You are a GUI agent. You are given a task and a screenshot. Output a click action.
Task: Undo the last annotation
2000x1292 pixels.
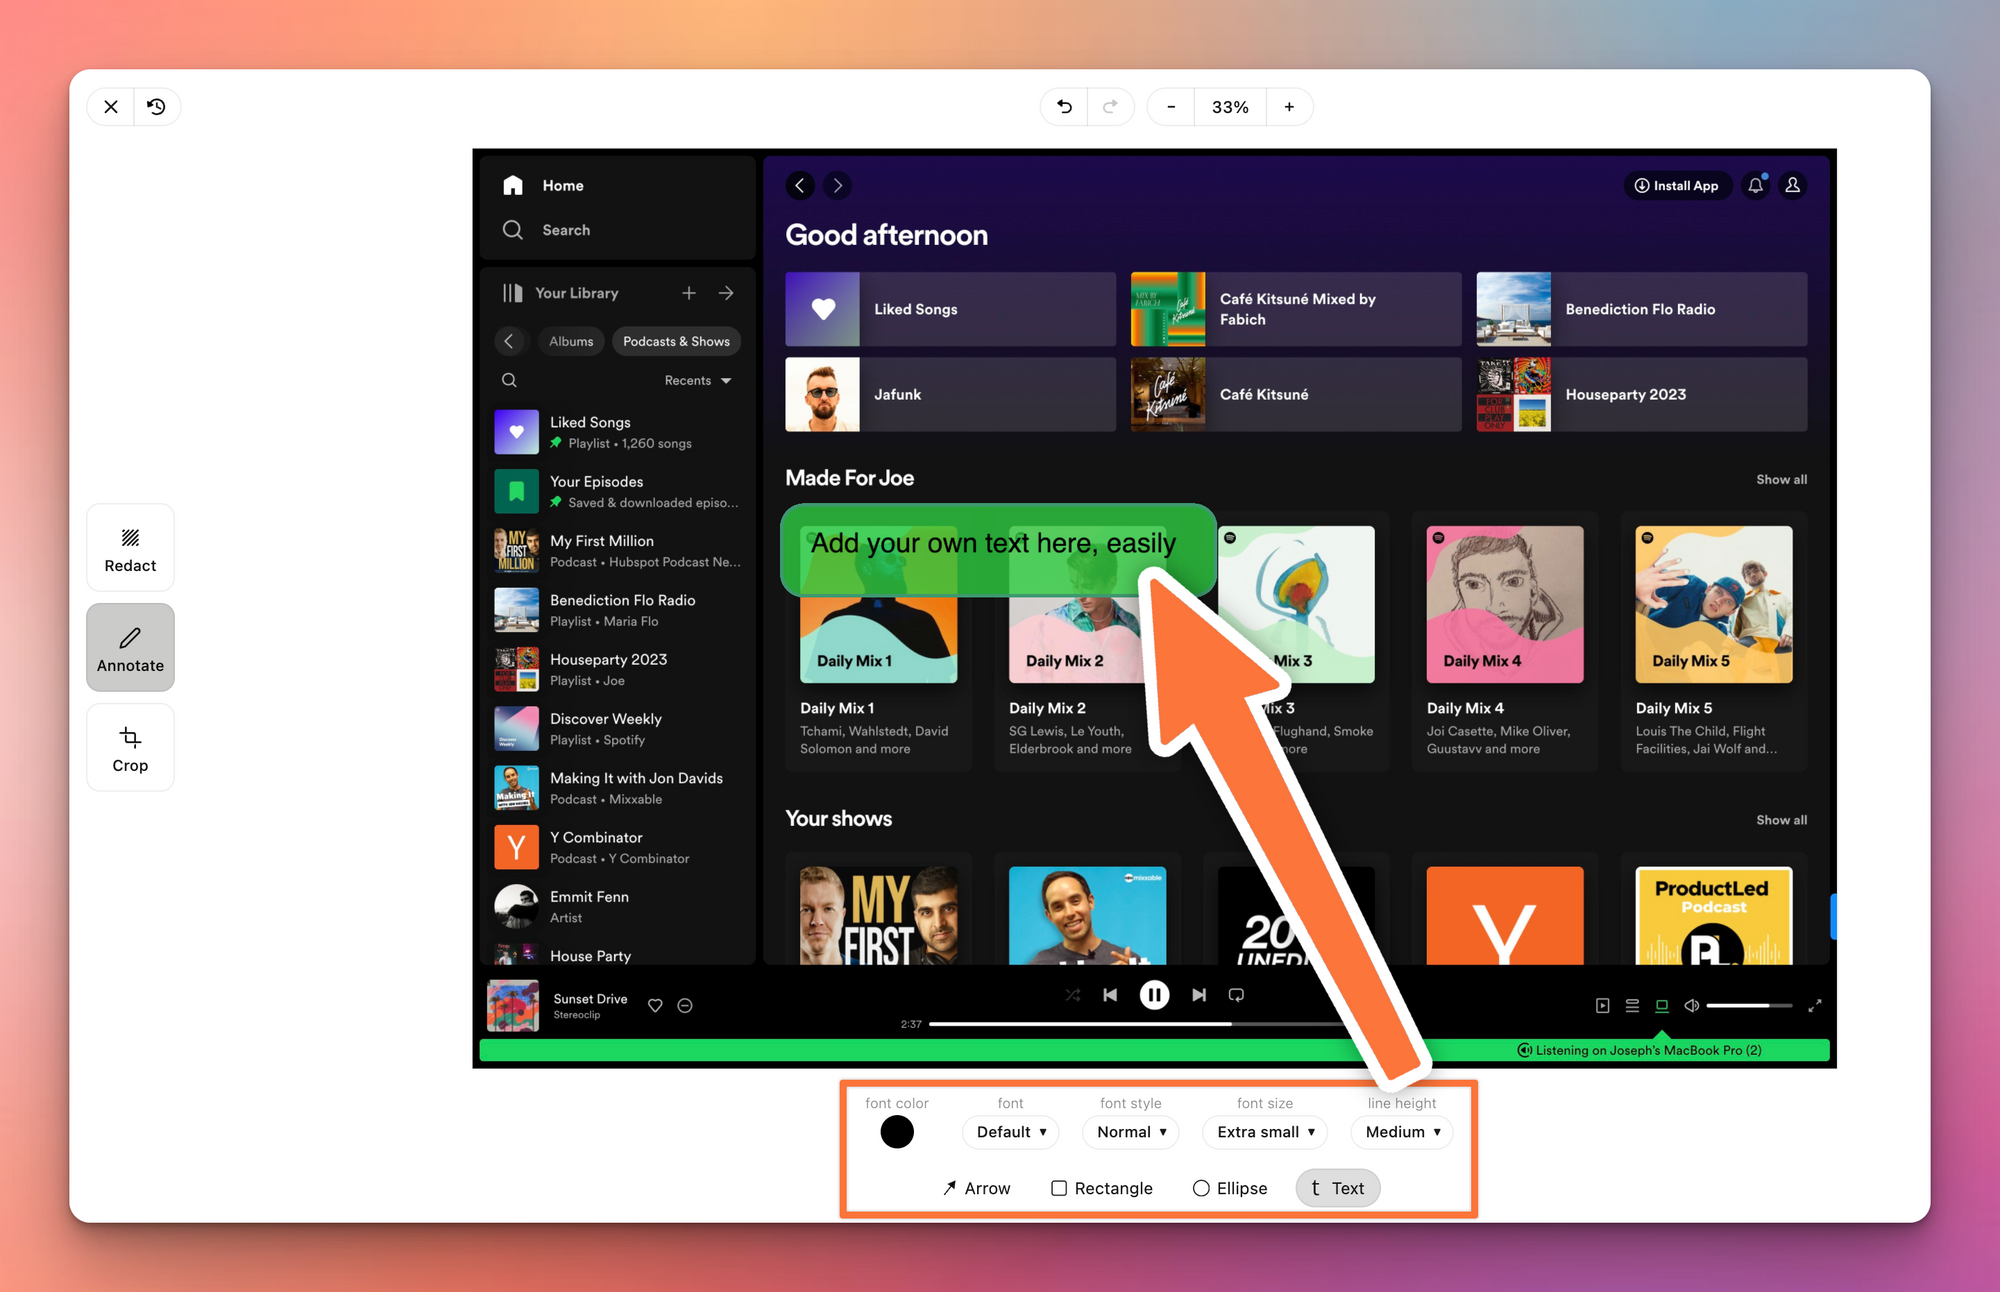tap(1065, 107)
